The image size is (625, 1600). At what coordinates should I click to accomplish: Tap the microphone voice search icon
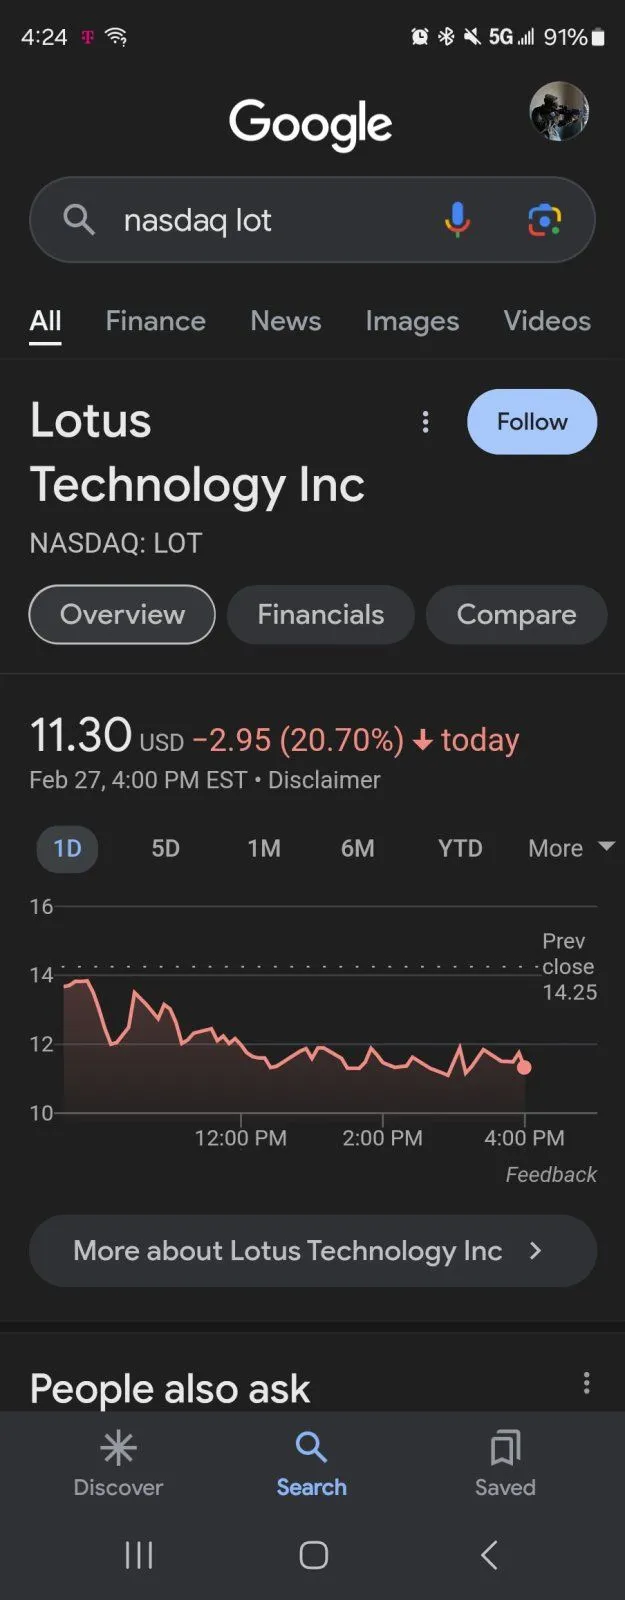(x=457, y=219)
